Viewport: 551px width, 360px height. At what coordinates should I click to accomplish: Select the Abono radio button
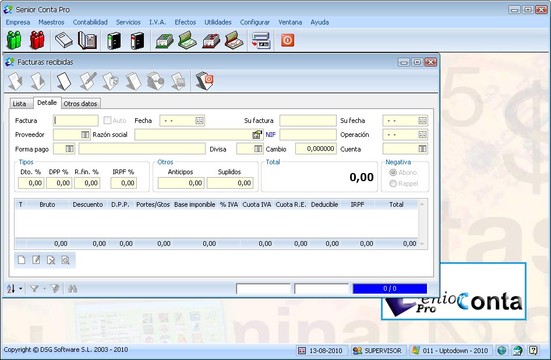click(x=393, y=173)
